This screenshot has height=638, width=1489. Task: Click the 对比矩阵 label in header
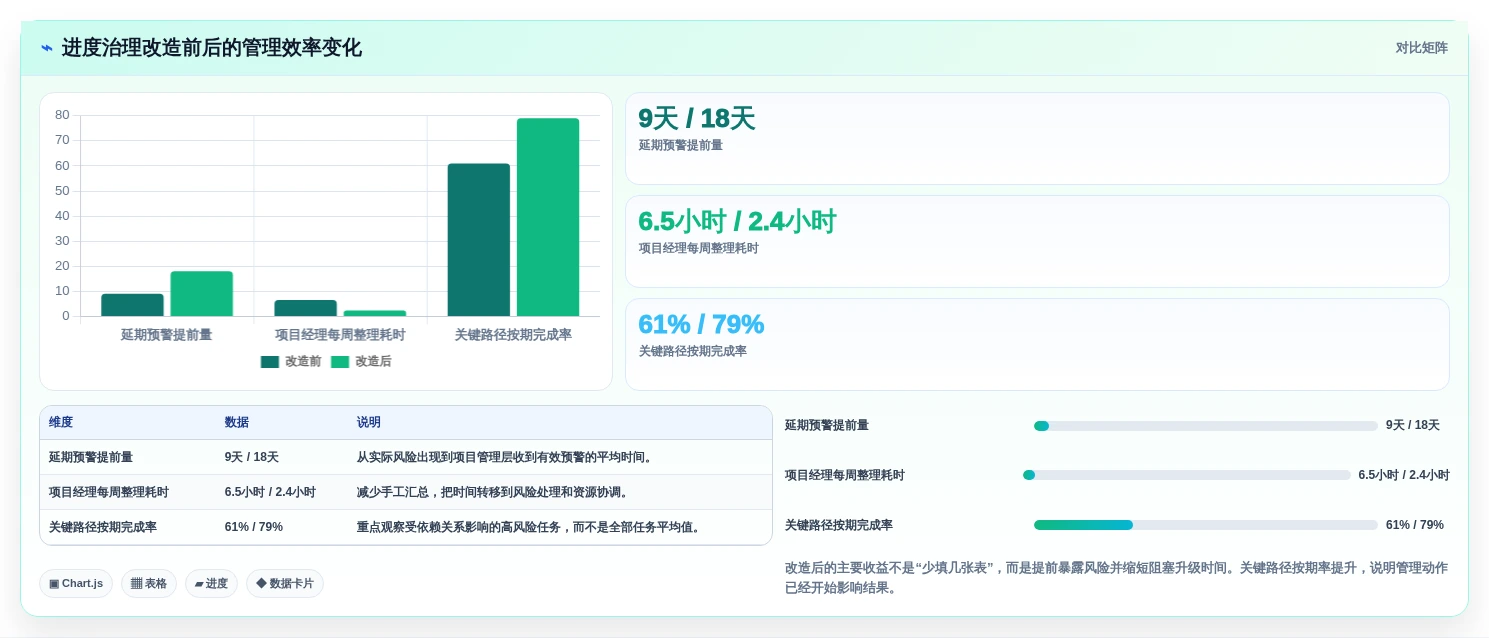pos(1421,47)
